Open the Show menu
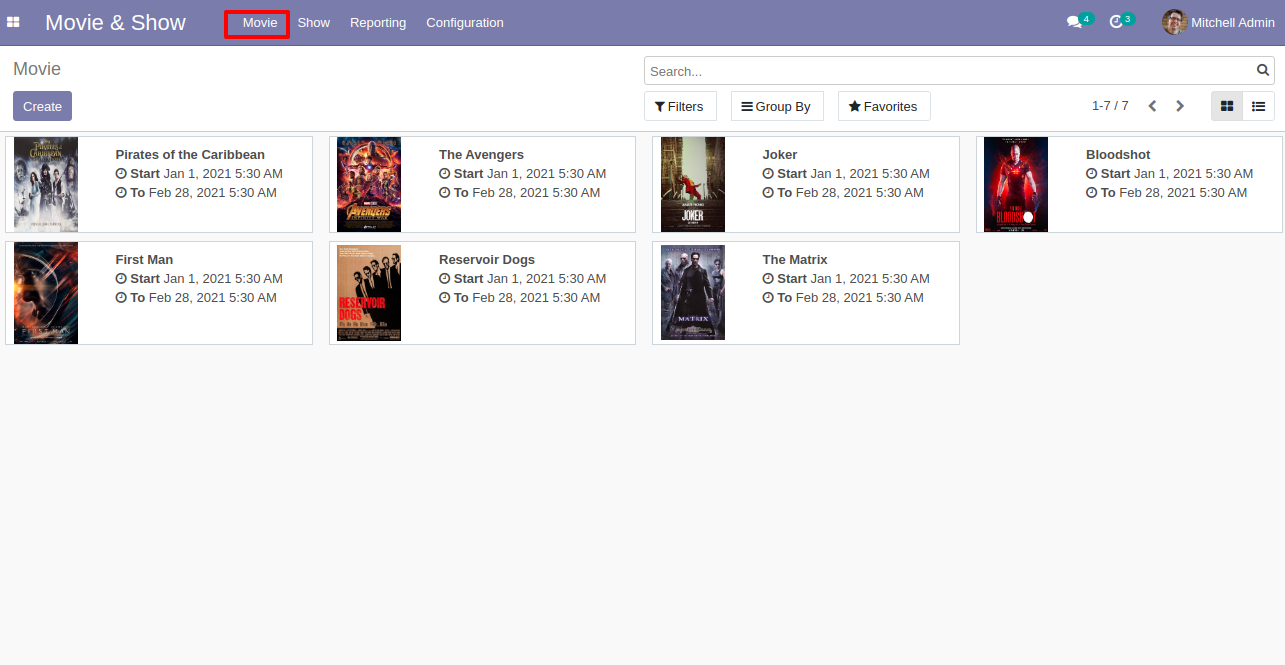Viewport: 1285px width, 665px height. [x=314, y=23]
